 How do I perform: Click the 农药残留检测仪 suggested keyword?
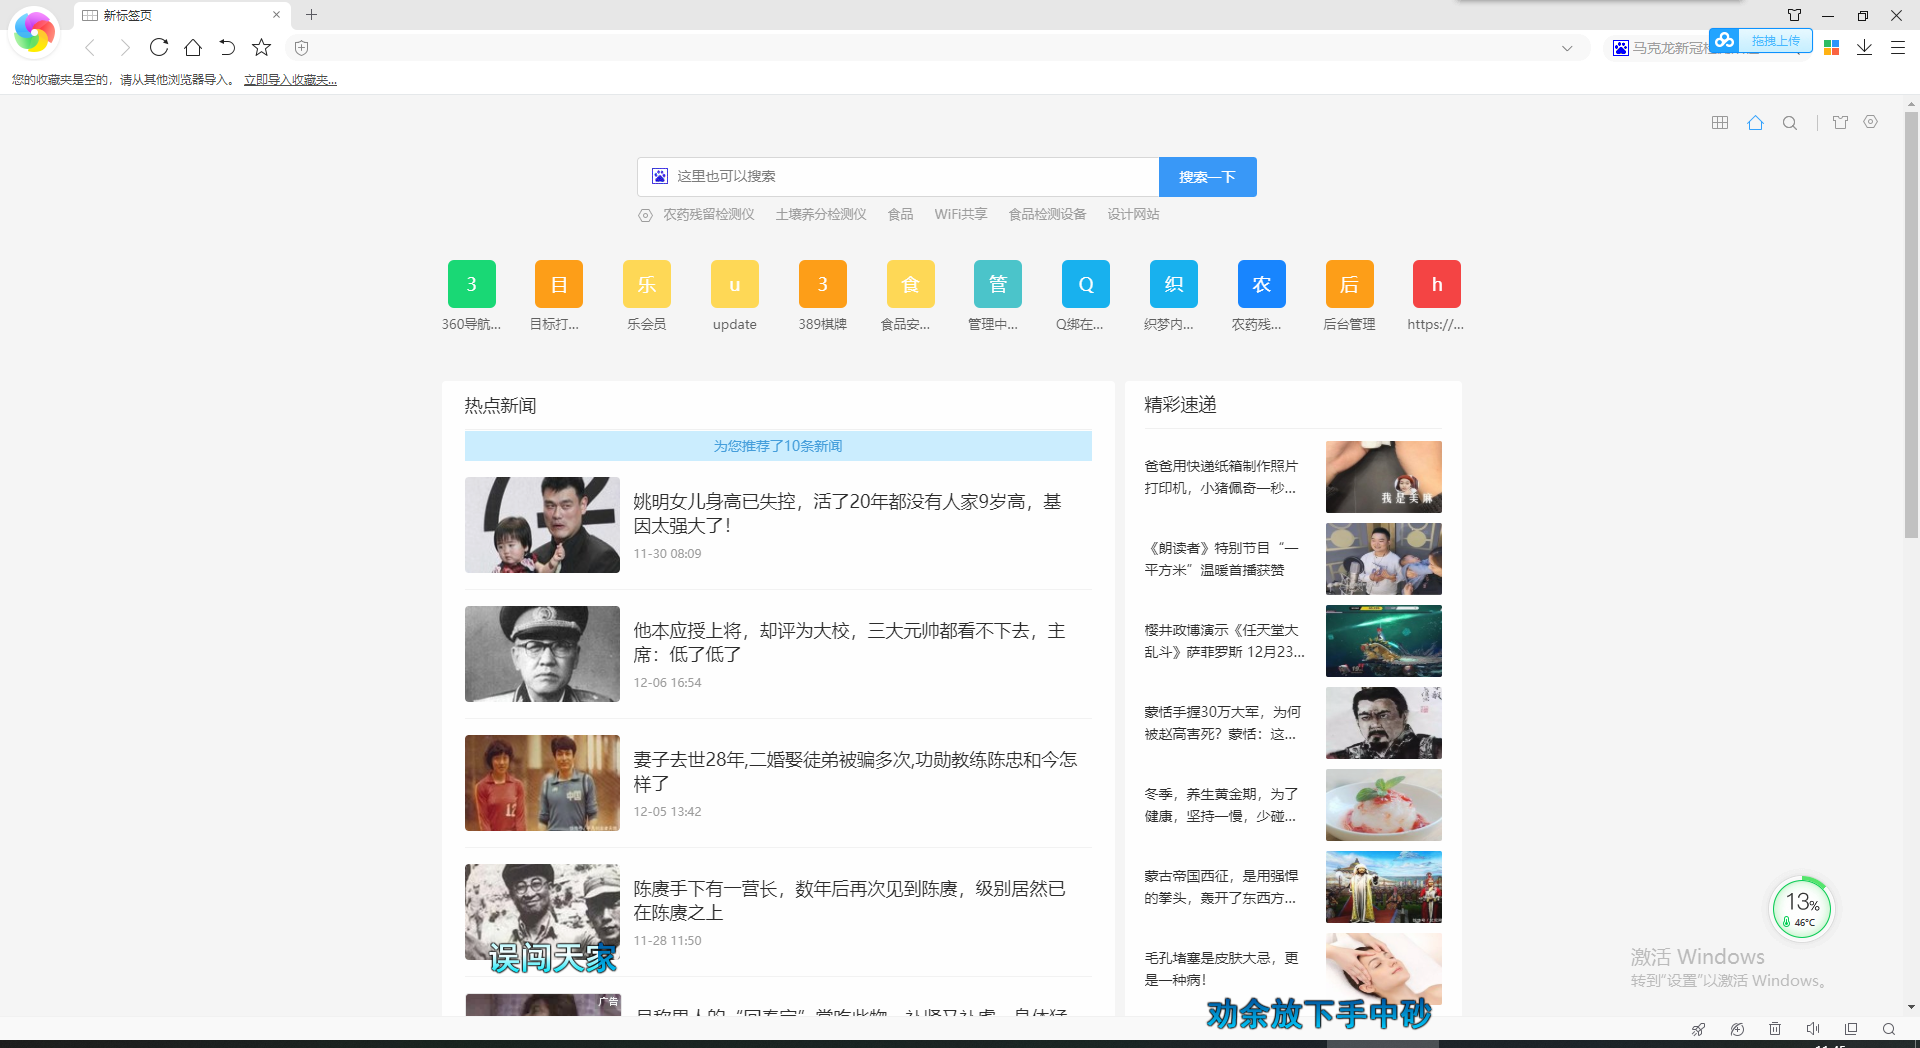tap(709, 214)
